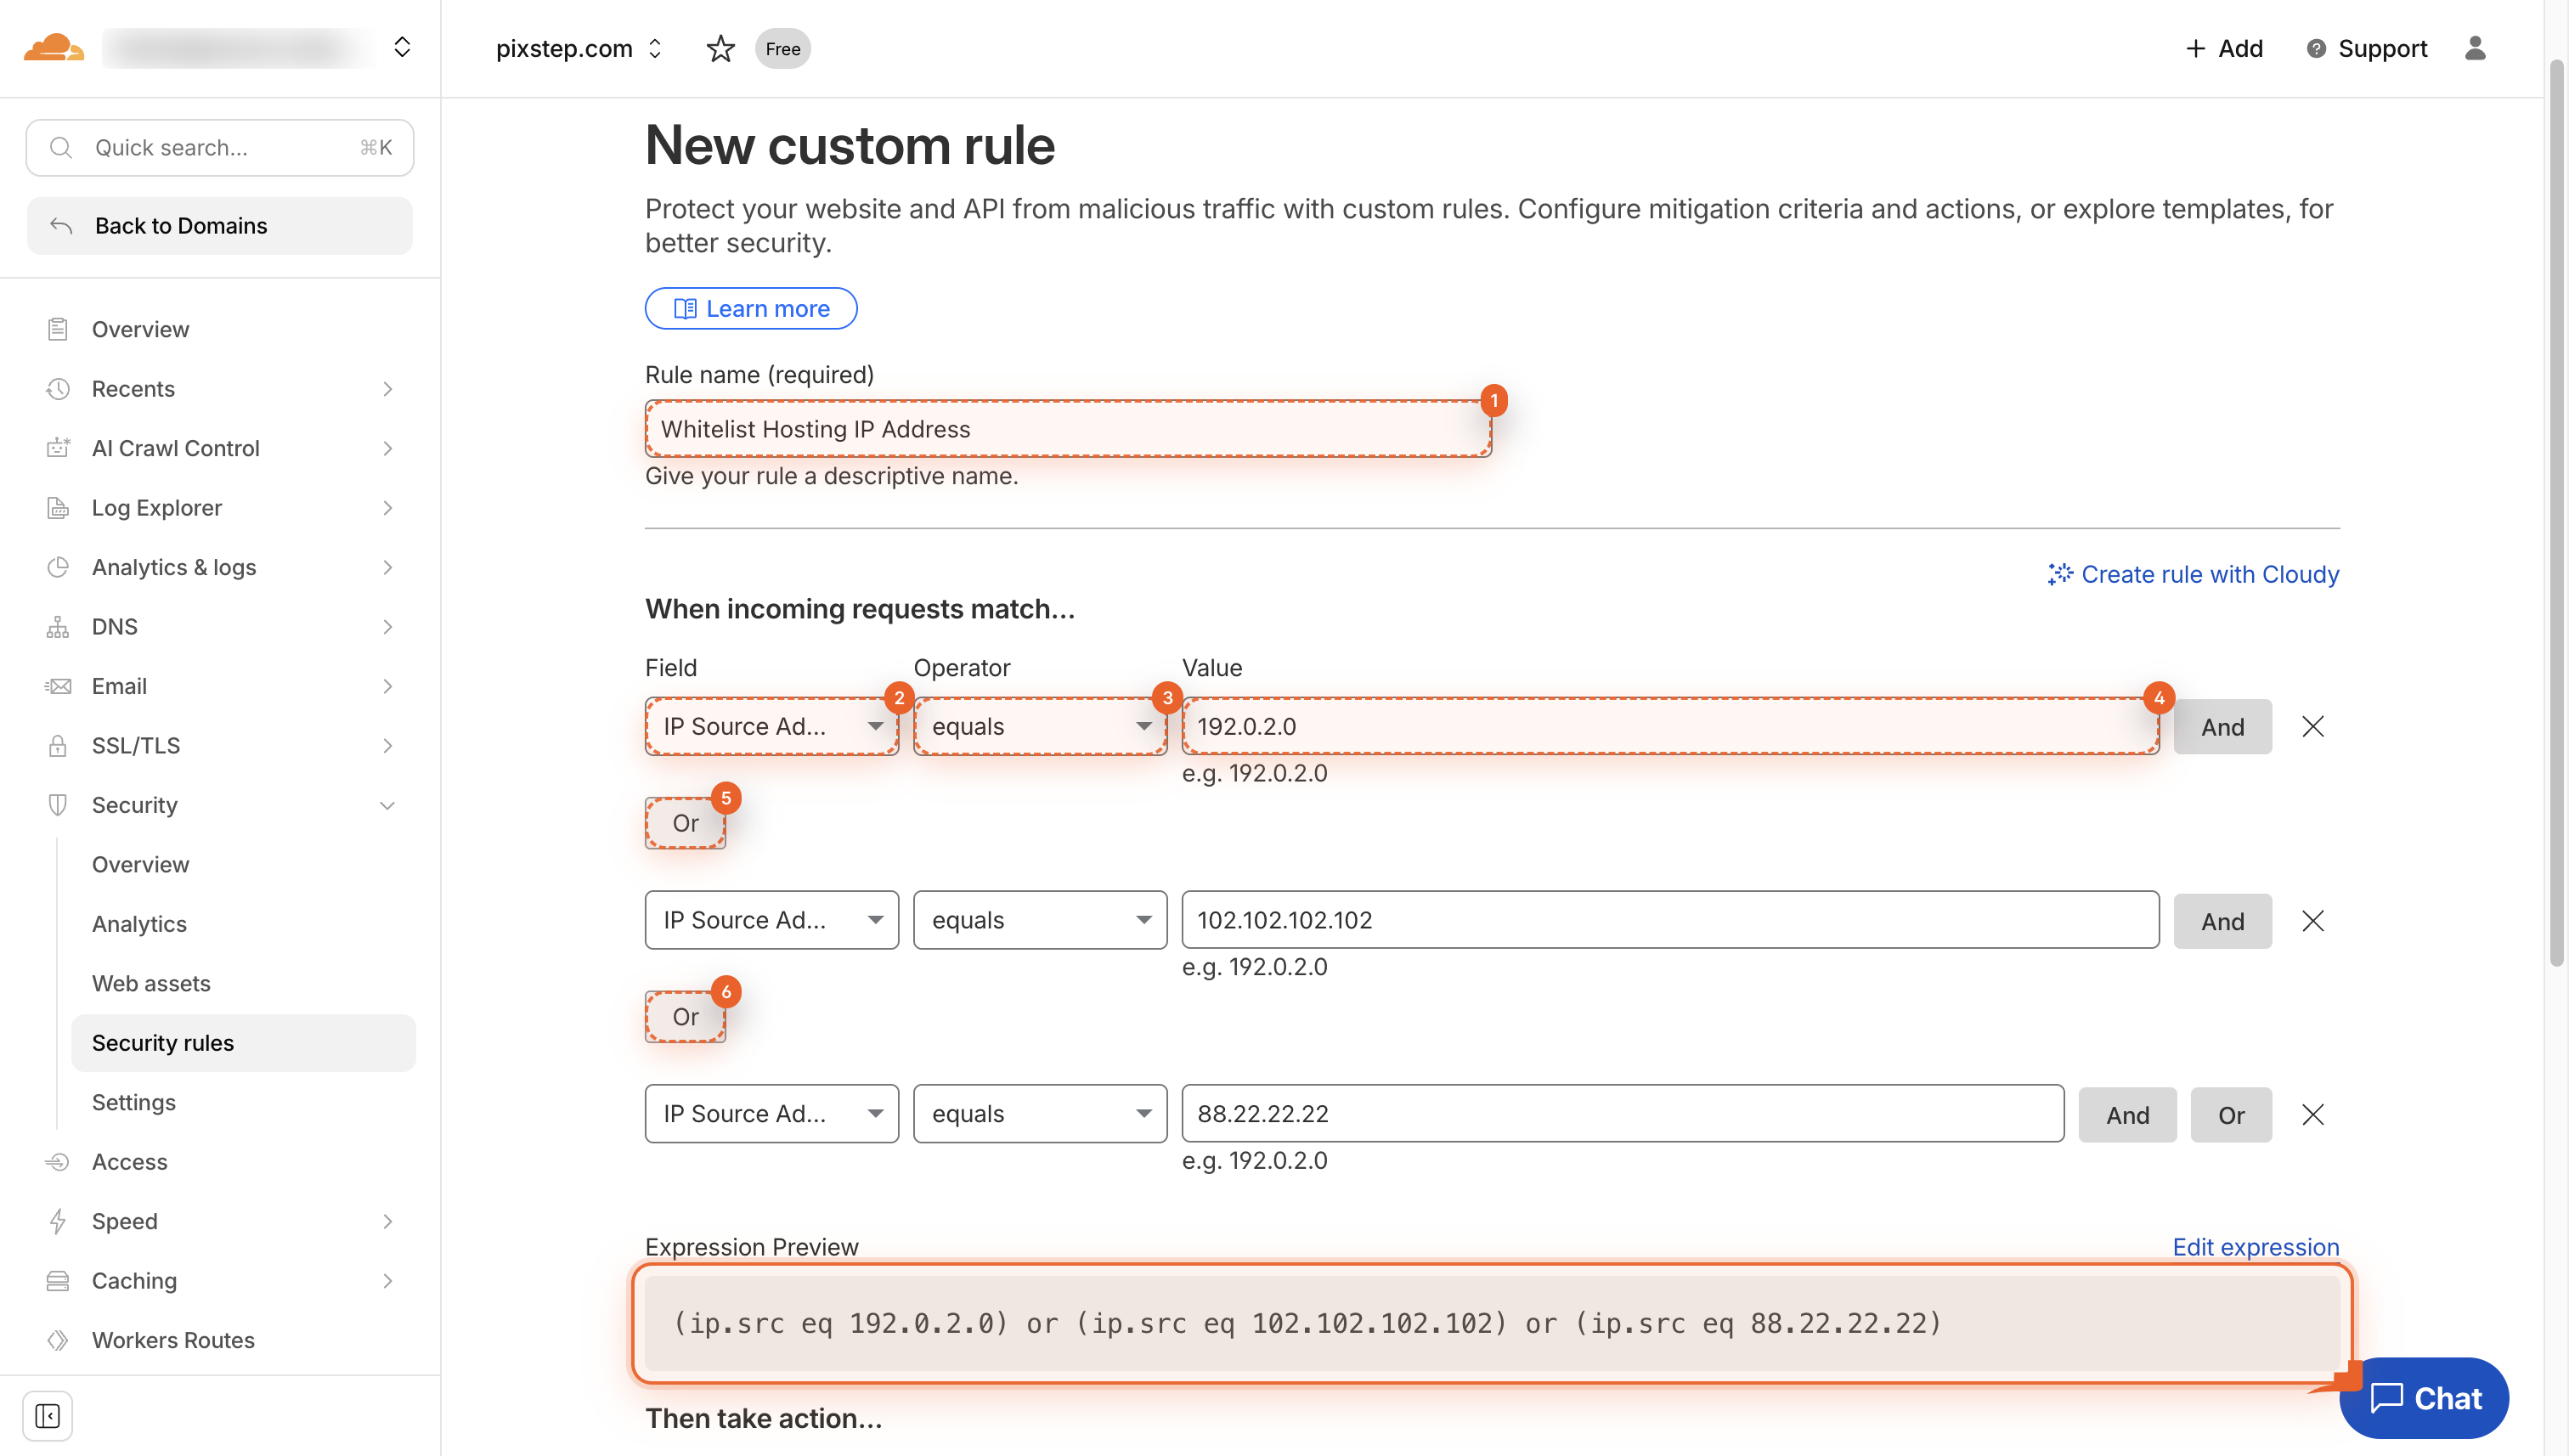Go to Web assets under Security
Screen dimensions: 2569x1456
tap(151, 983)
